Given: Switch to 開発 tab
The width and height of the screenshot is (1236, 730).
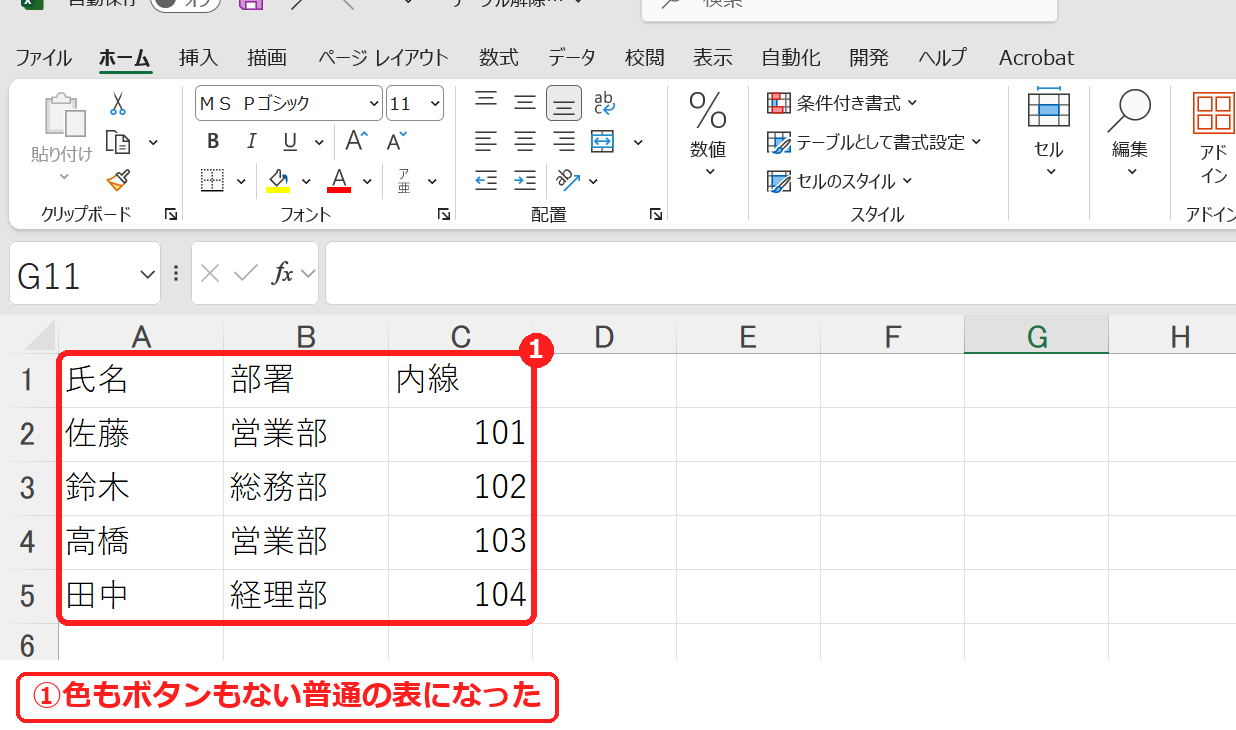Looking at the screenshot, I should (869, 58).
